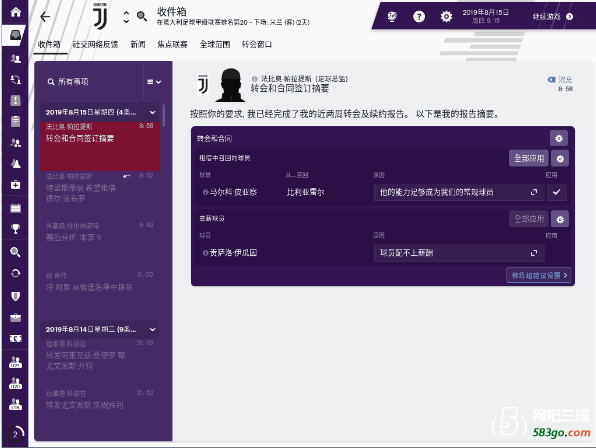596x448 pixels.
Task: Open the calendar schedule icon in sidebar
Action: pyautogui.click(x=16, y=208)
